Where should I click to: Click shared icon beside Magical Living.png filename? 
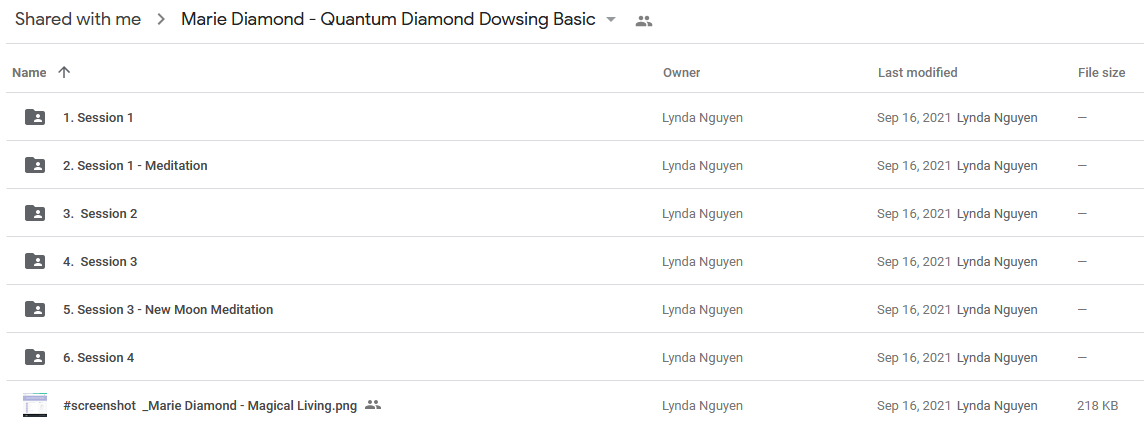click(x=373, y=405)
